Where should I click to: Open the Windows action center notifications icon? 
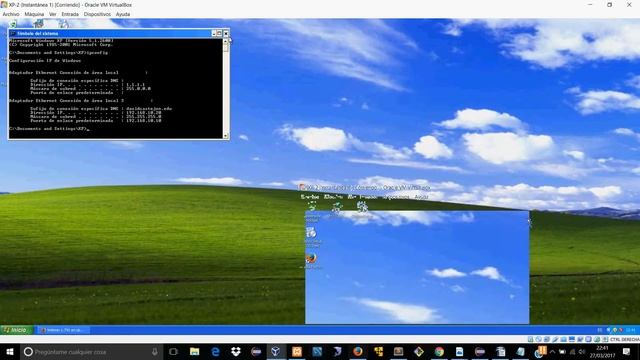click(x=626, y=351)
